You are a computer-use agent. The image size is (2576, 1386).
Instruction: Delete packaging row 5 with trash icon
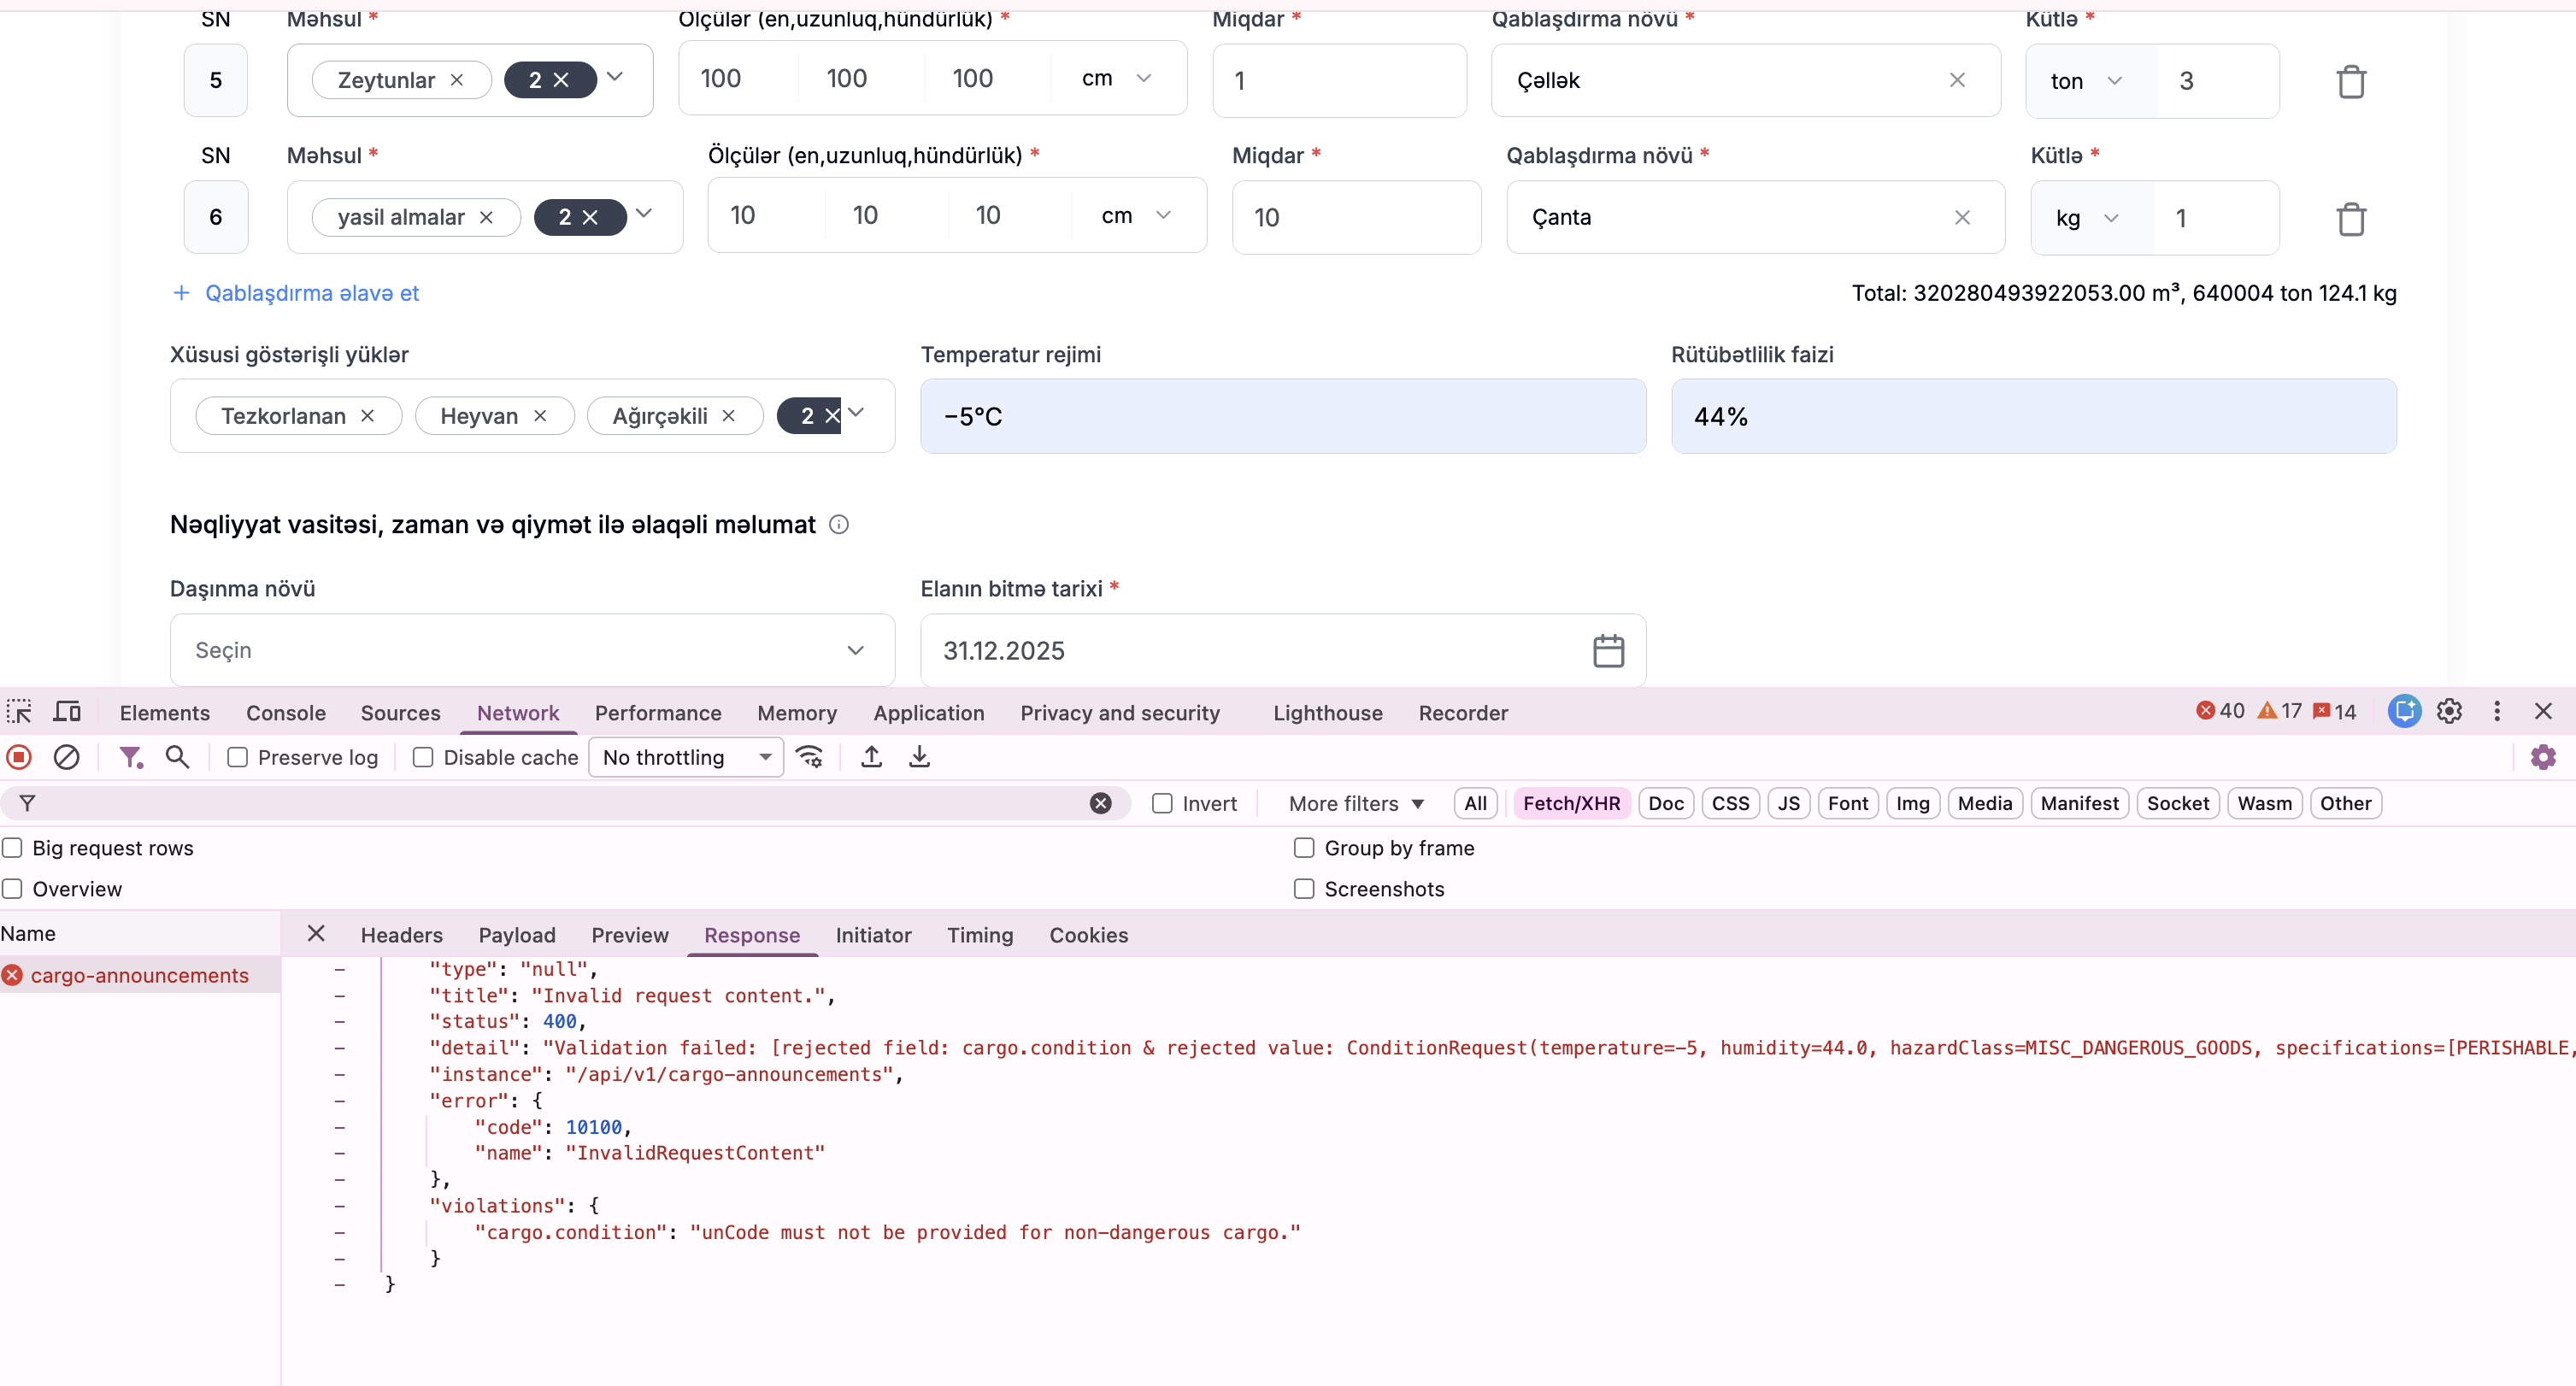(x=2351, y=81)
